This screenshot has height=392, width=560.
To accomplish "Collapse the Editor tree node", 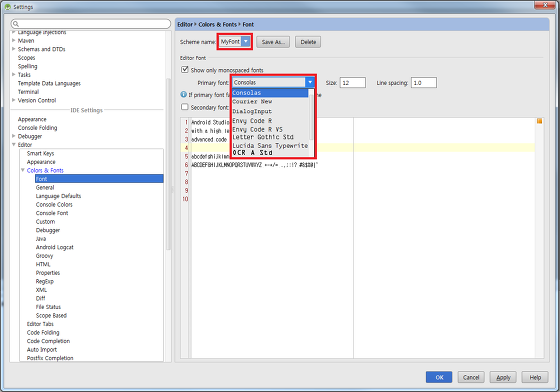I will point(14,145).
